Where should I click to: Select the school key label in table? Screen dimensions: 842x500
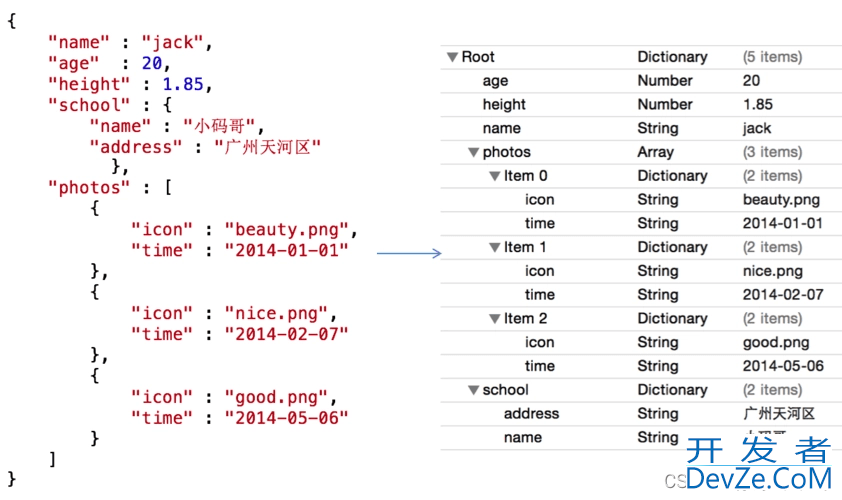(505, 390)
